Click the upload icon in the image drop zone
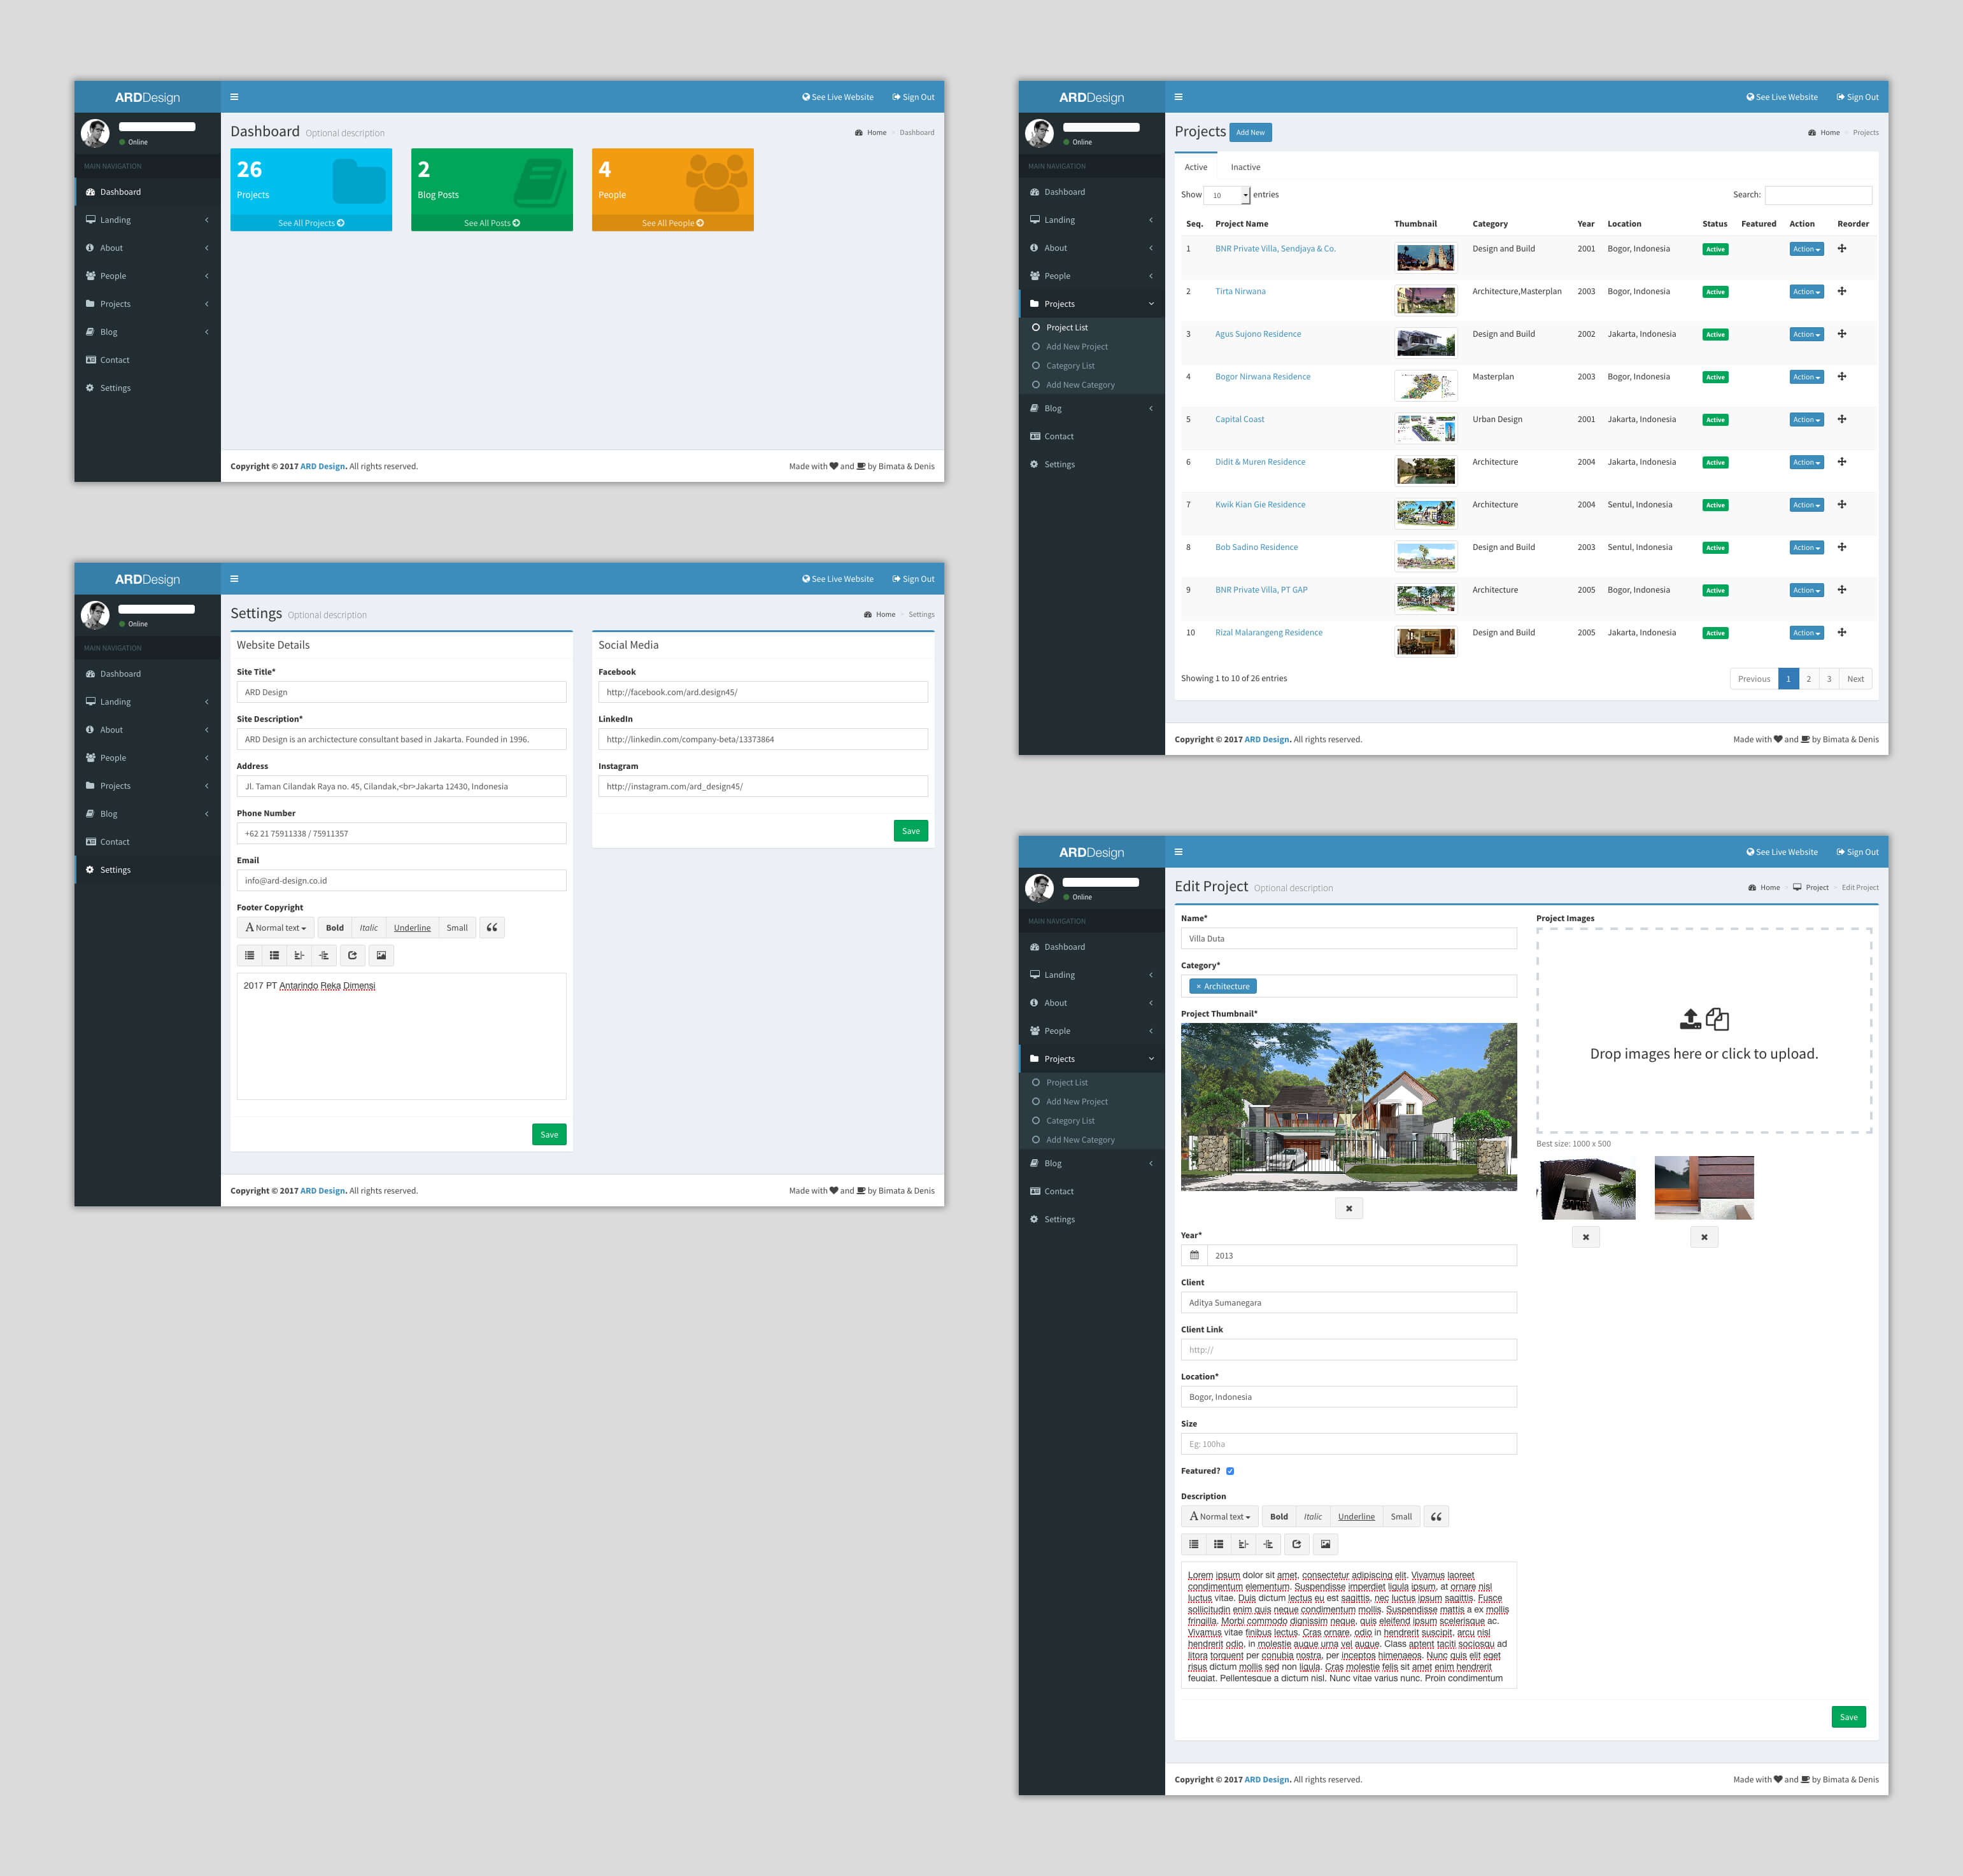 1690,1019
